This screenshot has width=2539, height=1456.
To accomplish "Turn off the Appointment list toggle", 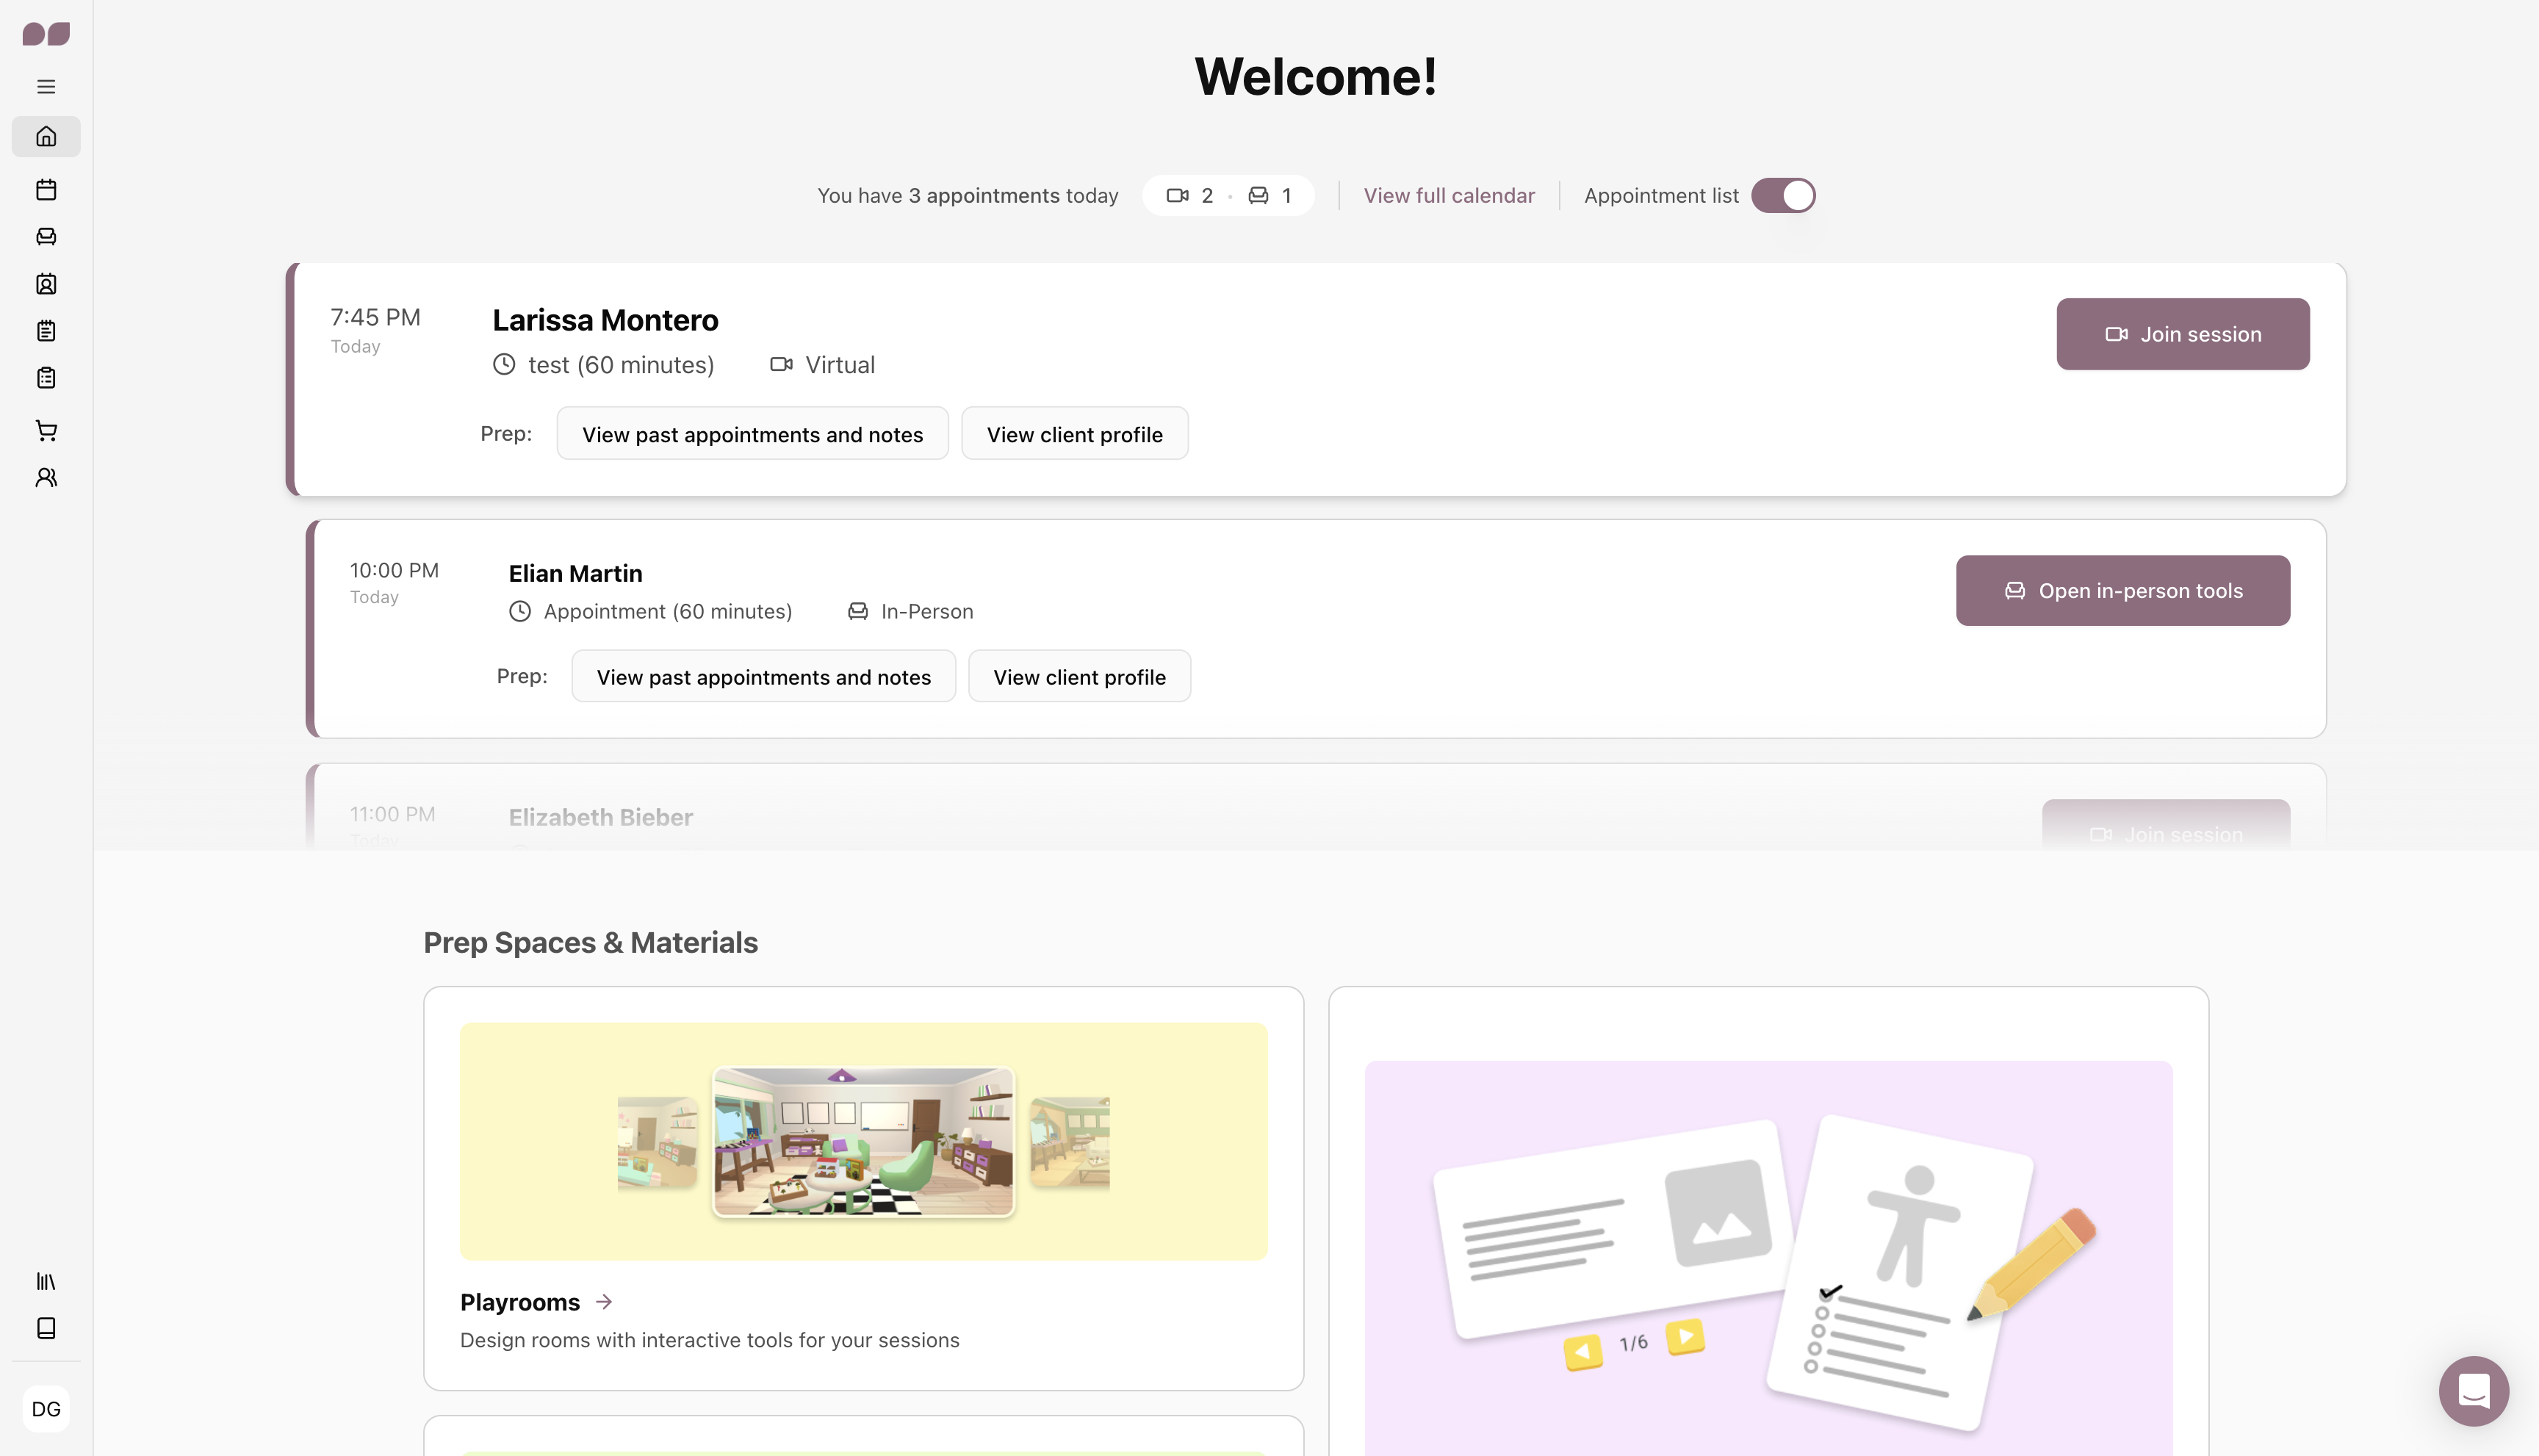I will pos(1783,195).
